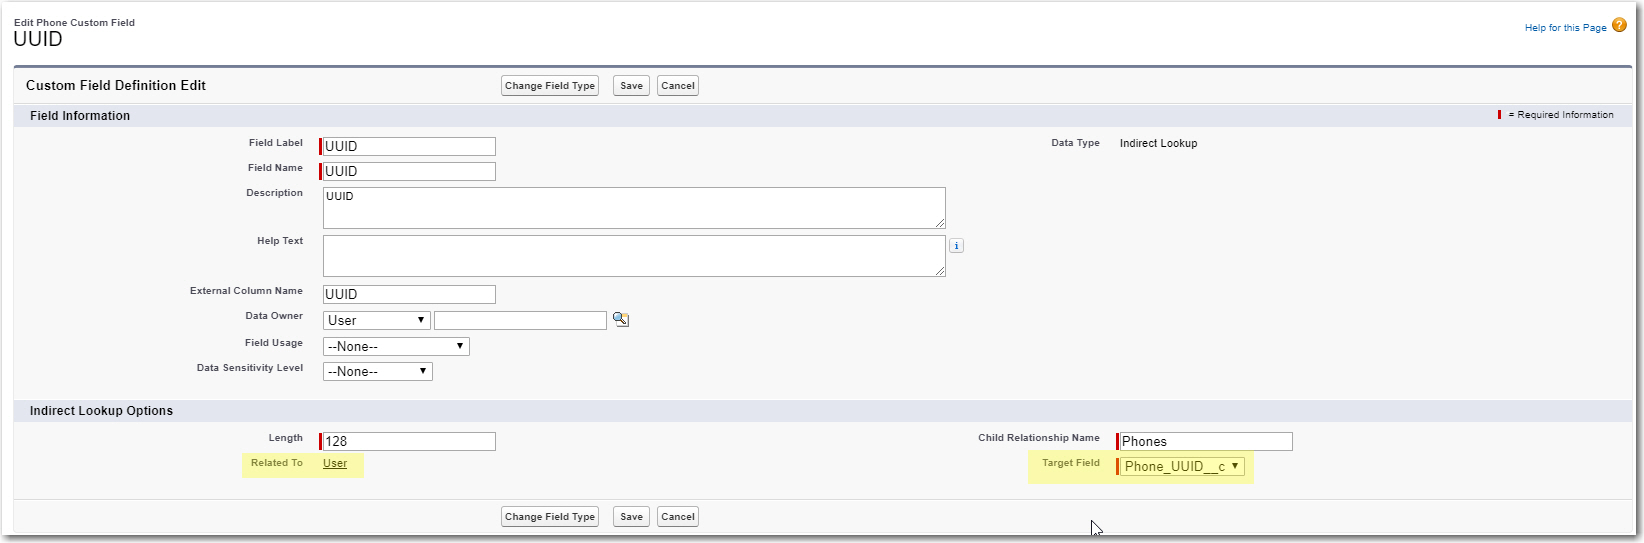Follow the User link beside Related To

coord(335,463)
